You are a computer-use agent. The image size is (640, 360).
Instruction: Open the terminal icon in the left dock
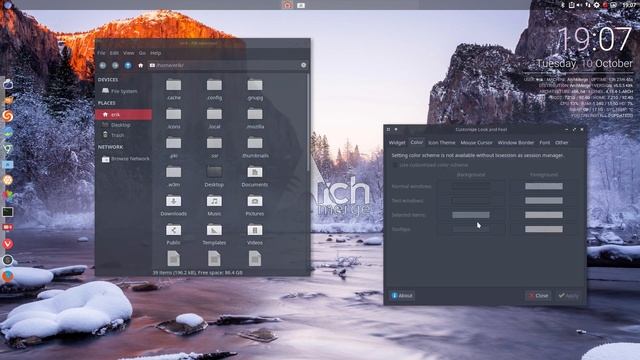point(8,212)
